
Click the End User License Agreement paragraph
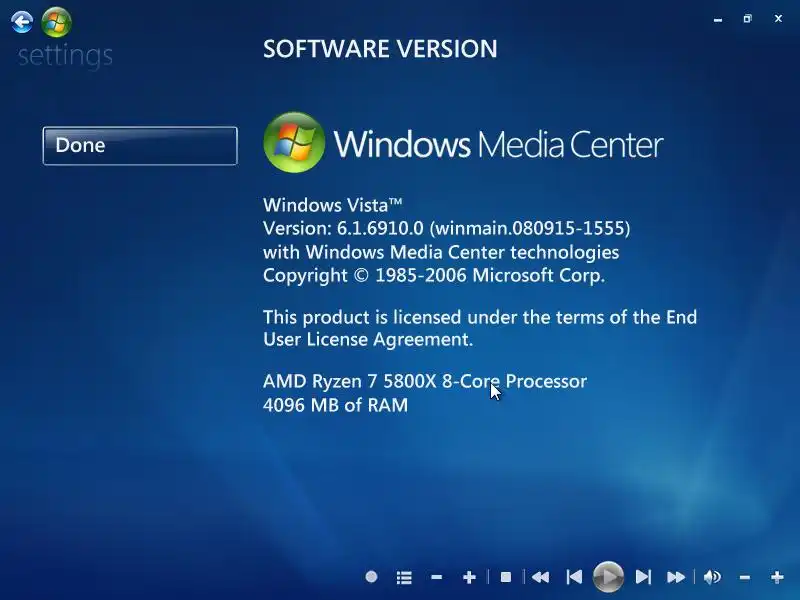click(x=480, y=329)
